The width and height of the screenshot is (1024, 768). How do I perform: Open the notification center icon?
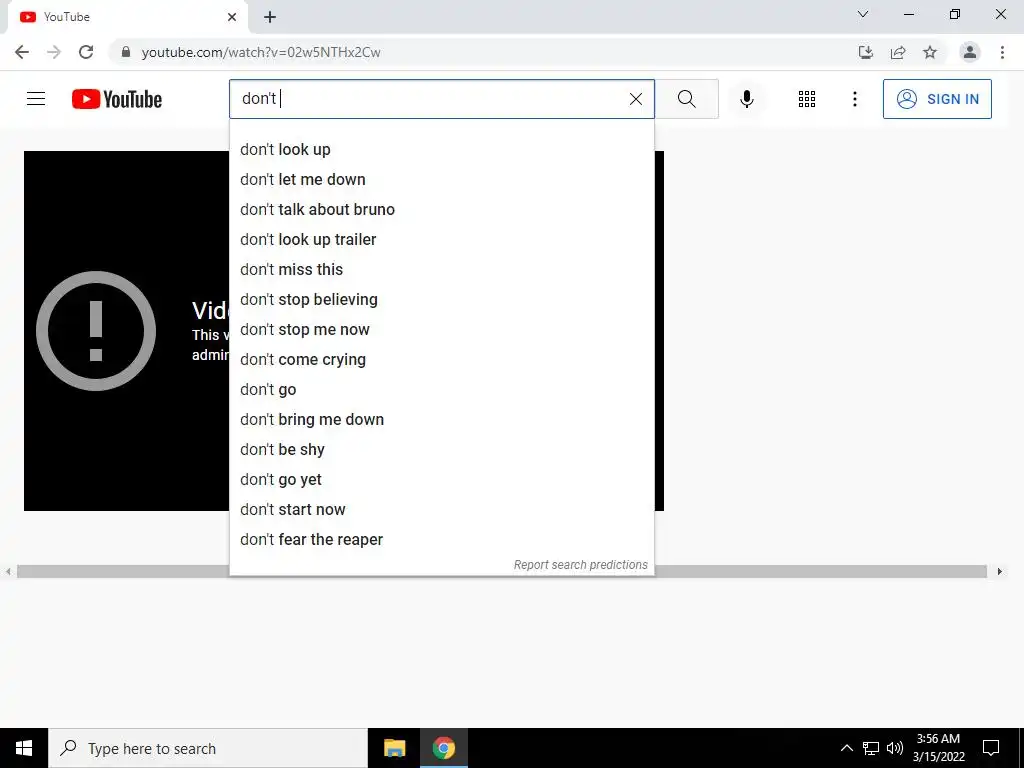[991, 748]
